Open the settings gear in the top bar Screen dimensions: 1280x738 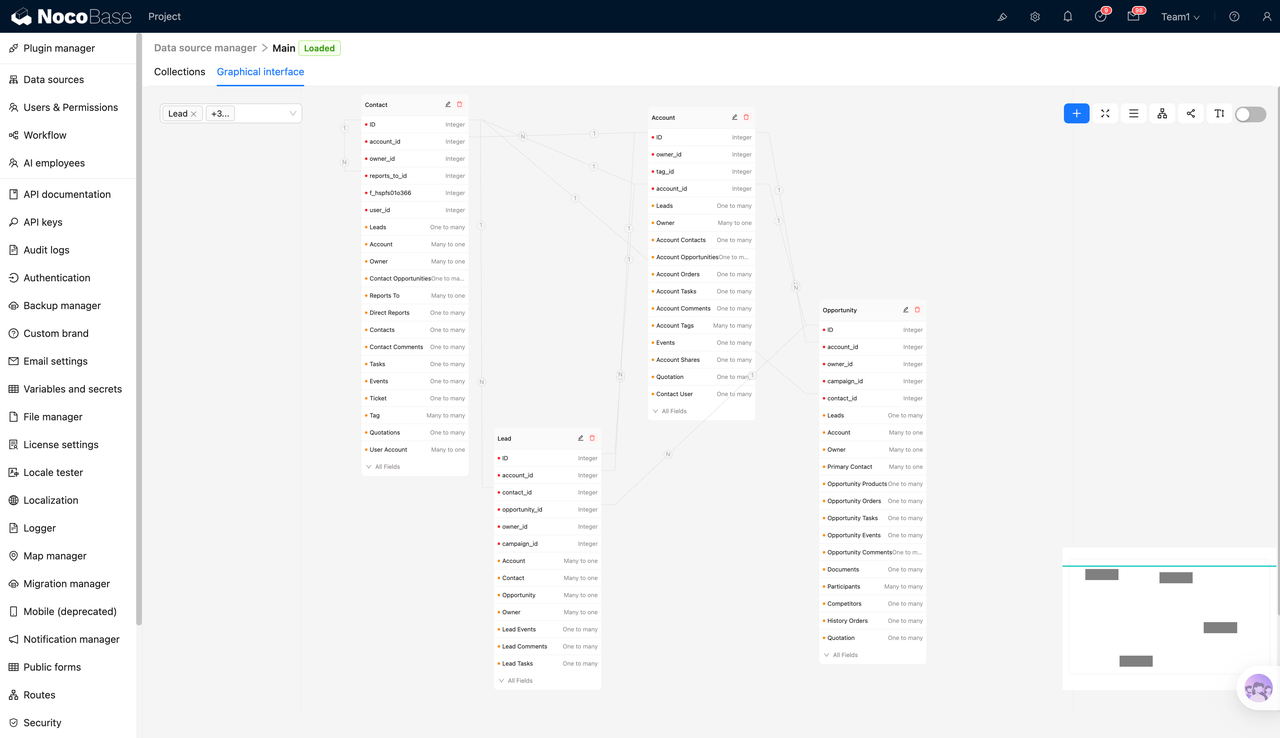coord(1034,16)
